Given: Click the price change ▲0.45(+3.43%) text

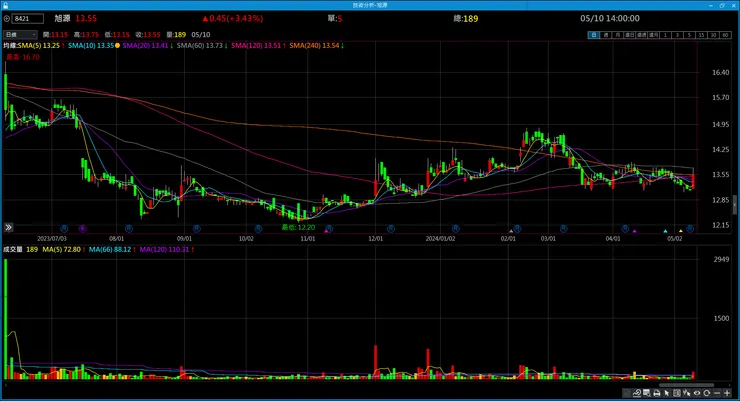Looking at the screenshot, I should tap(233, 18).
